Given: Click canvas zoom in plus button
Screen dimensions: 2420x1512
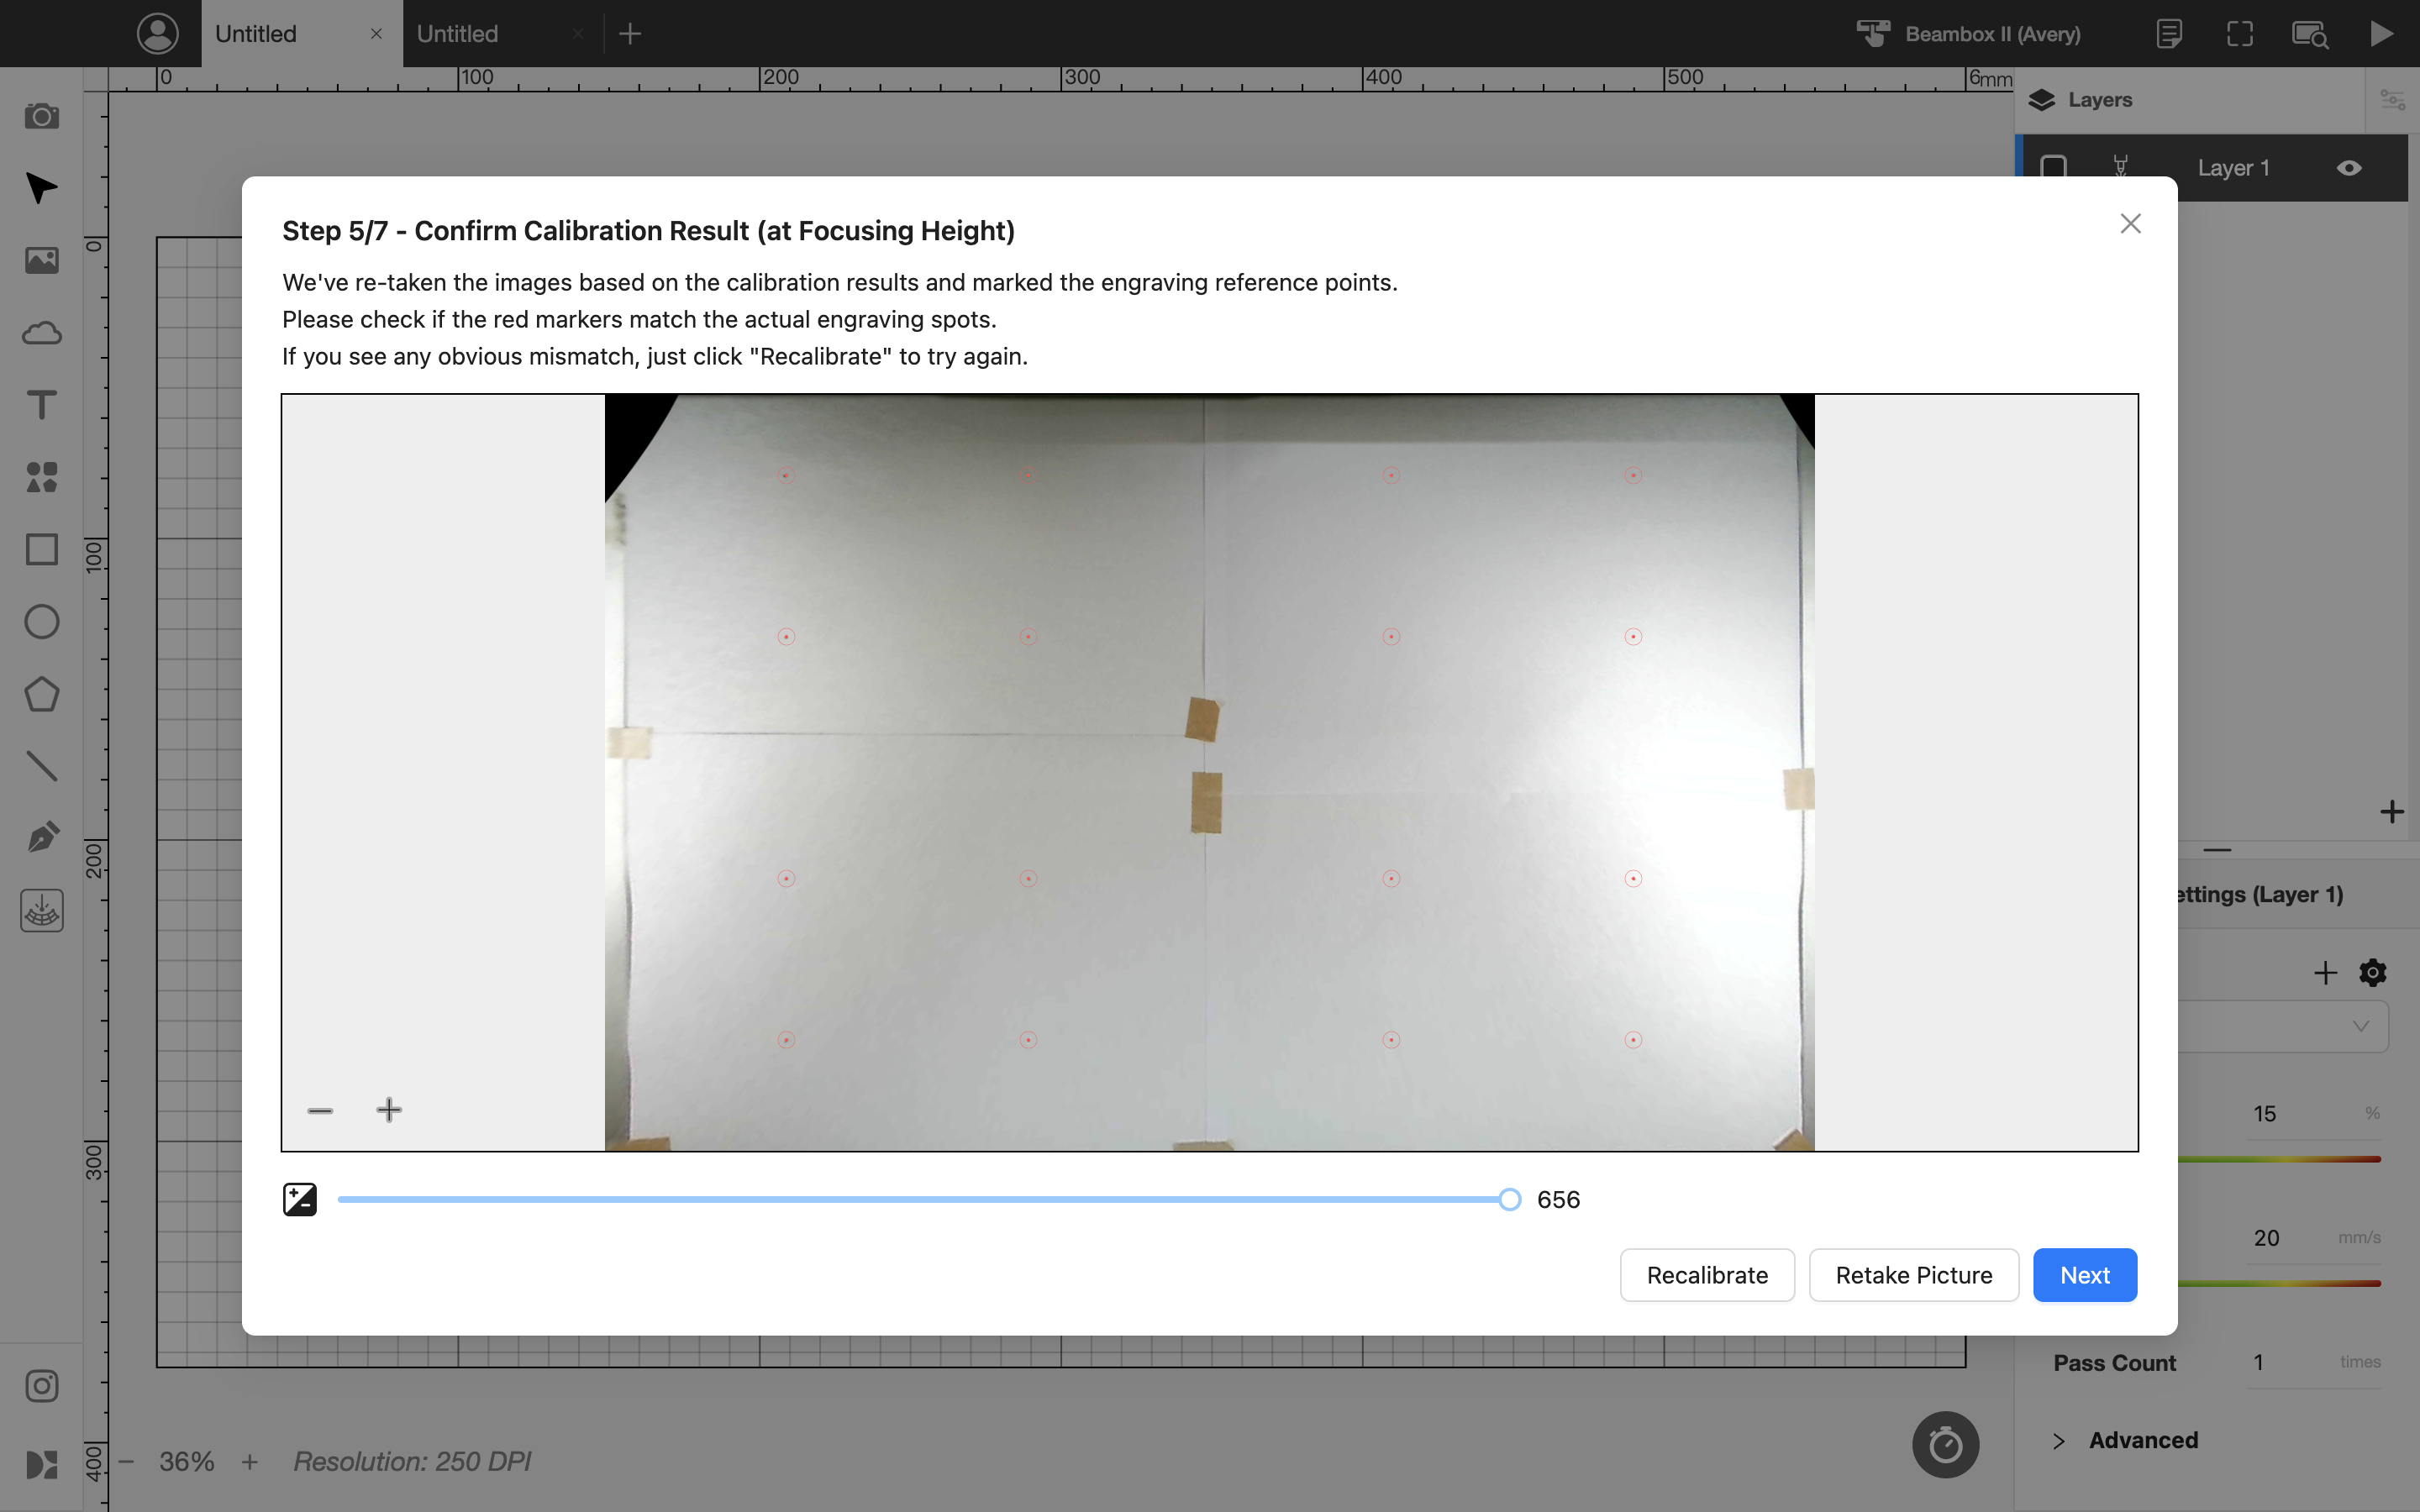Looking at the screenshot, I should 250,1462.
